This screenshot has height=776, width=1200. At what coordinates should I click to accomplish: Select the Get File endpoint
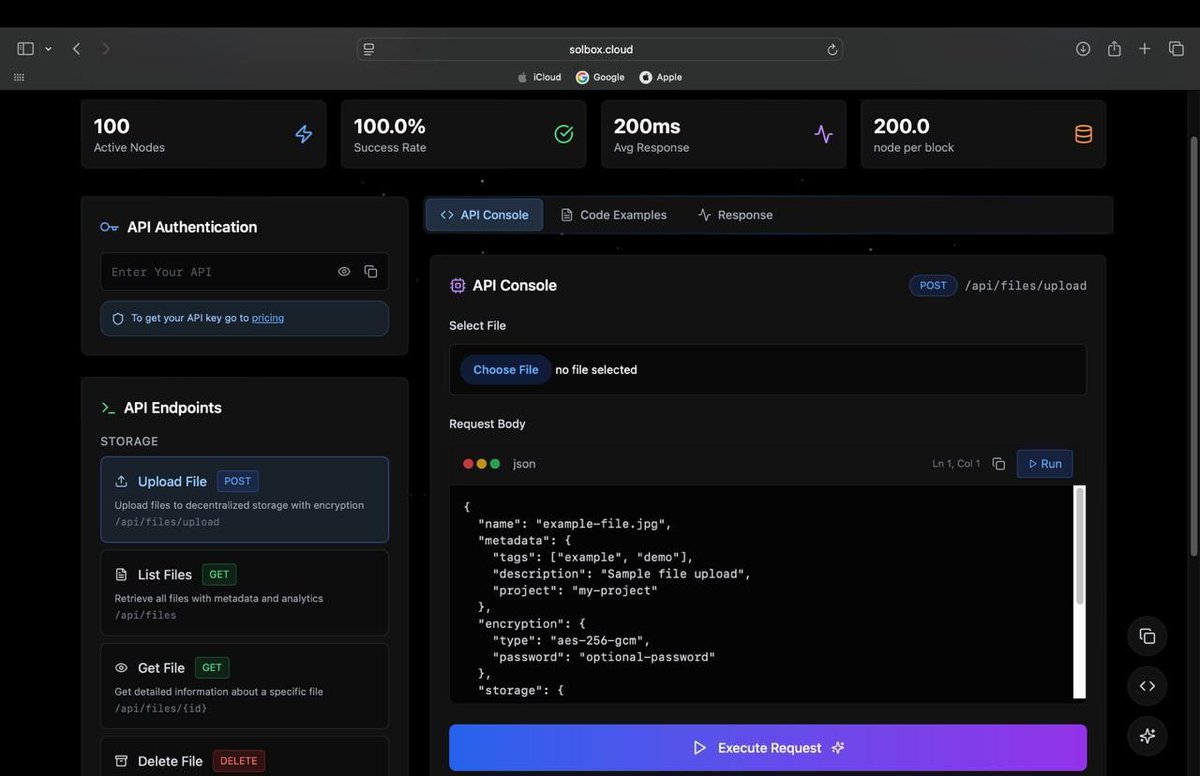(x=244, y=686)
